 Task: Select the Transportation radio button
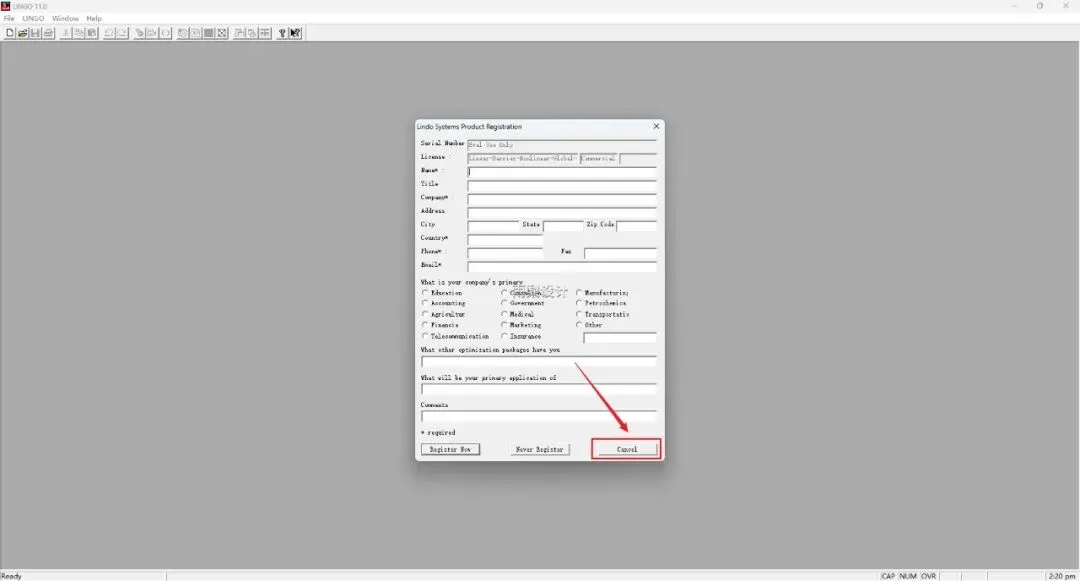pyautogui.click(x=579, y=314)
